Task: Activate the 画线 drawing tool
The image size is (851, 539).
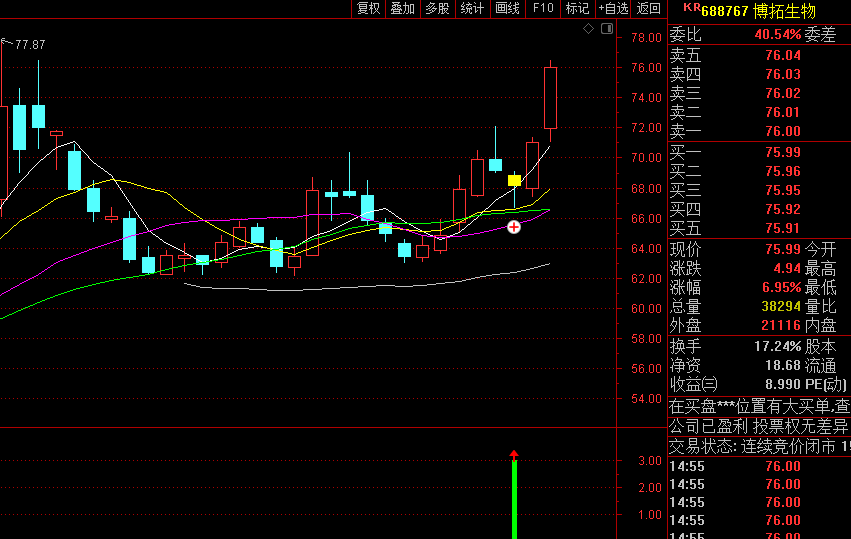Action: (507, 9)
